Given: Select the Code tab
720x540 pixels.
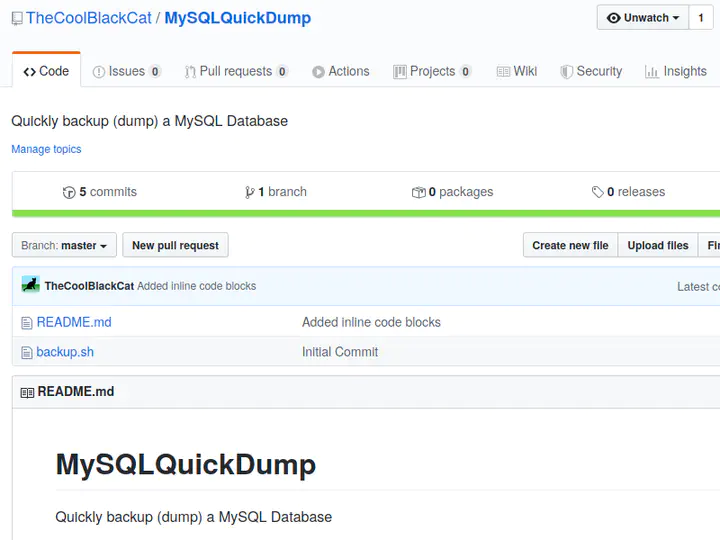Looking at the screenshot, I should 46,71.
